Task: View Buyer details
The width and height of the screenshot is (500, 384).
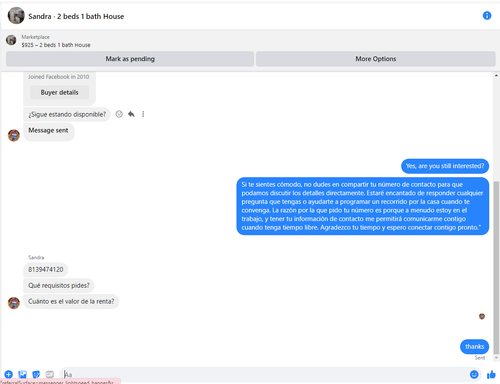Action: coord(59,92)
